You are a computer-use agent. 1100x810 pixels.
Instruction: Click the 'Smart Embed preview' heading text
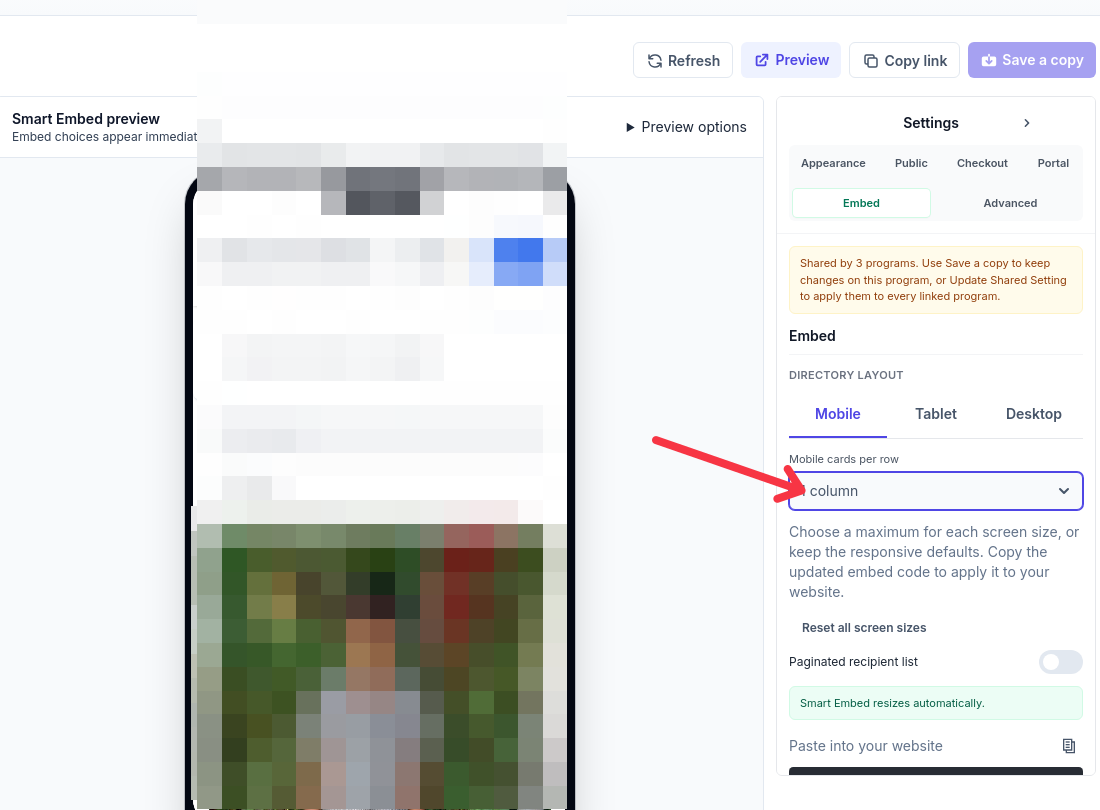(x=86, y=119)
